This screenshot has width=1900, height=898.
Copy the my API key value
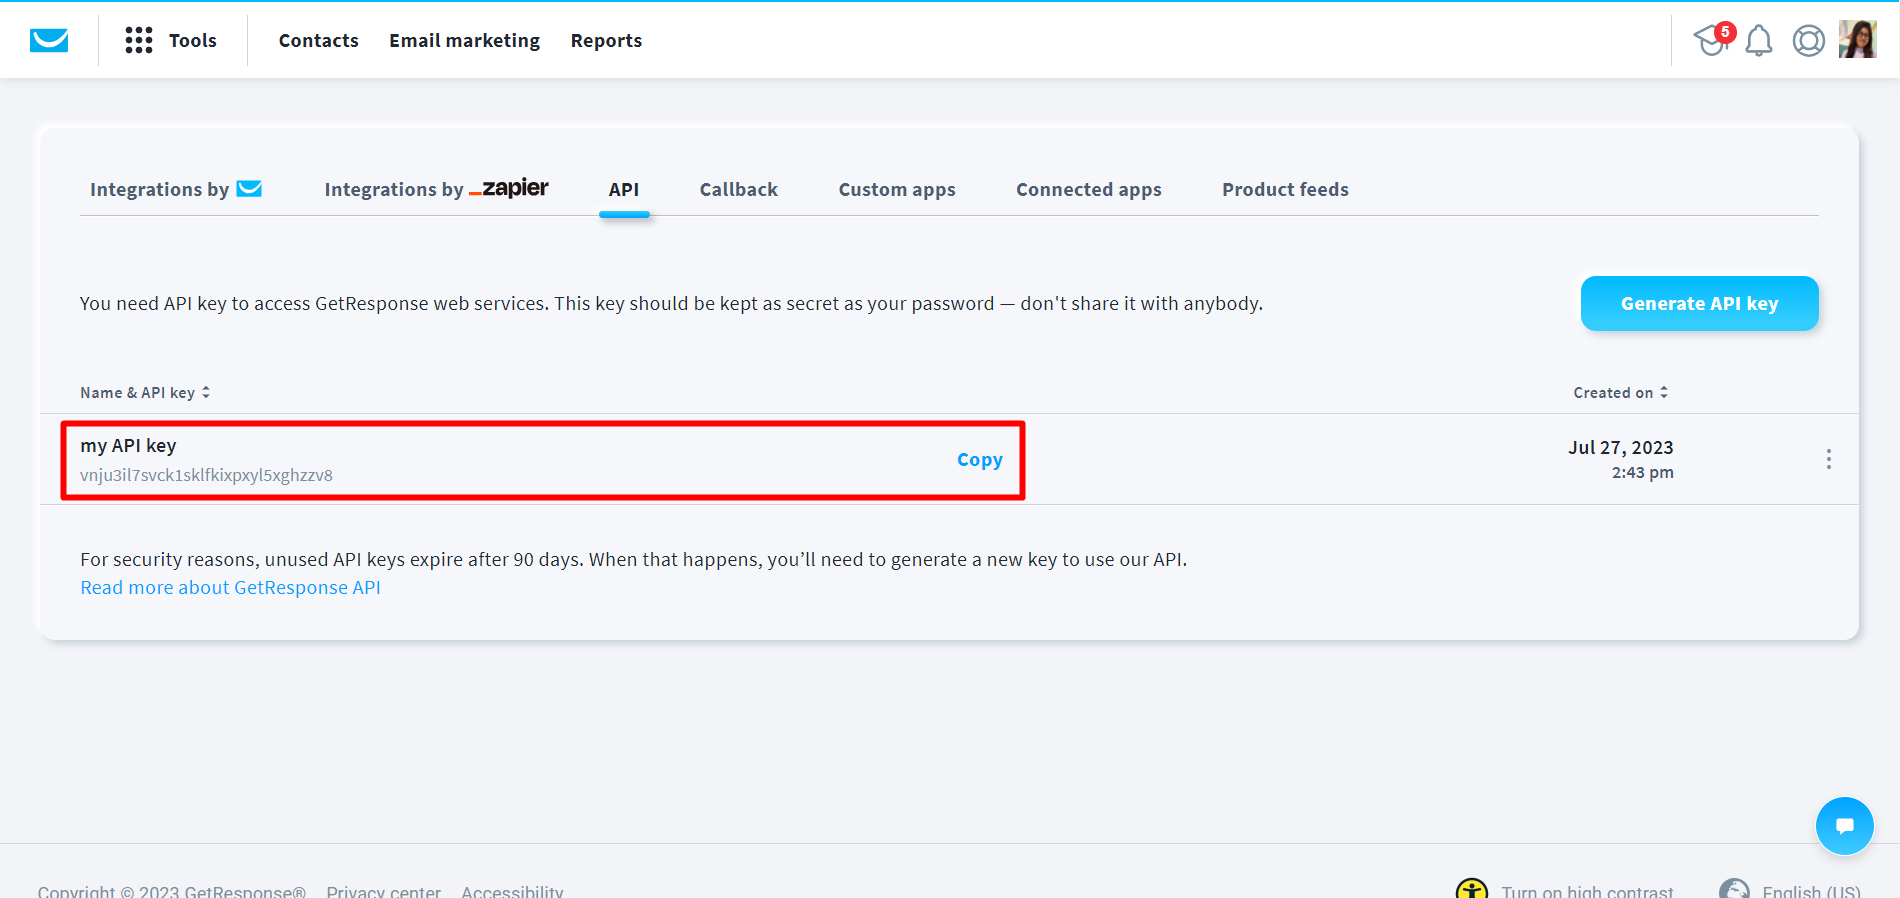click(980, 460)
